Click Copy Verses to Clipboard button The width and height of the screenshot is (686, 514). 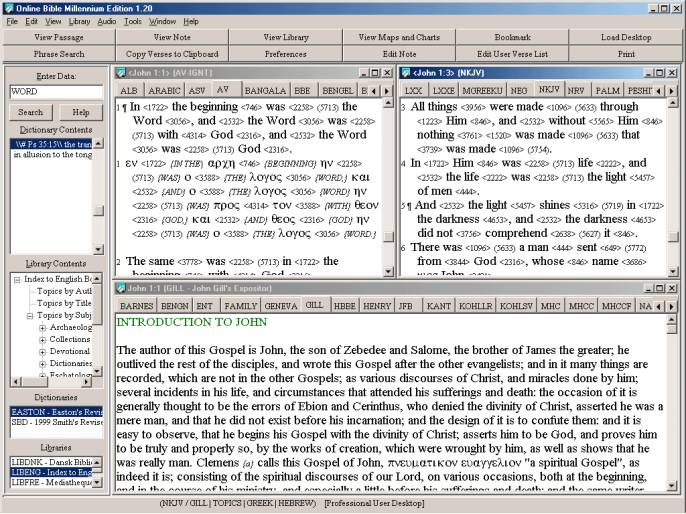pos(172,54)
